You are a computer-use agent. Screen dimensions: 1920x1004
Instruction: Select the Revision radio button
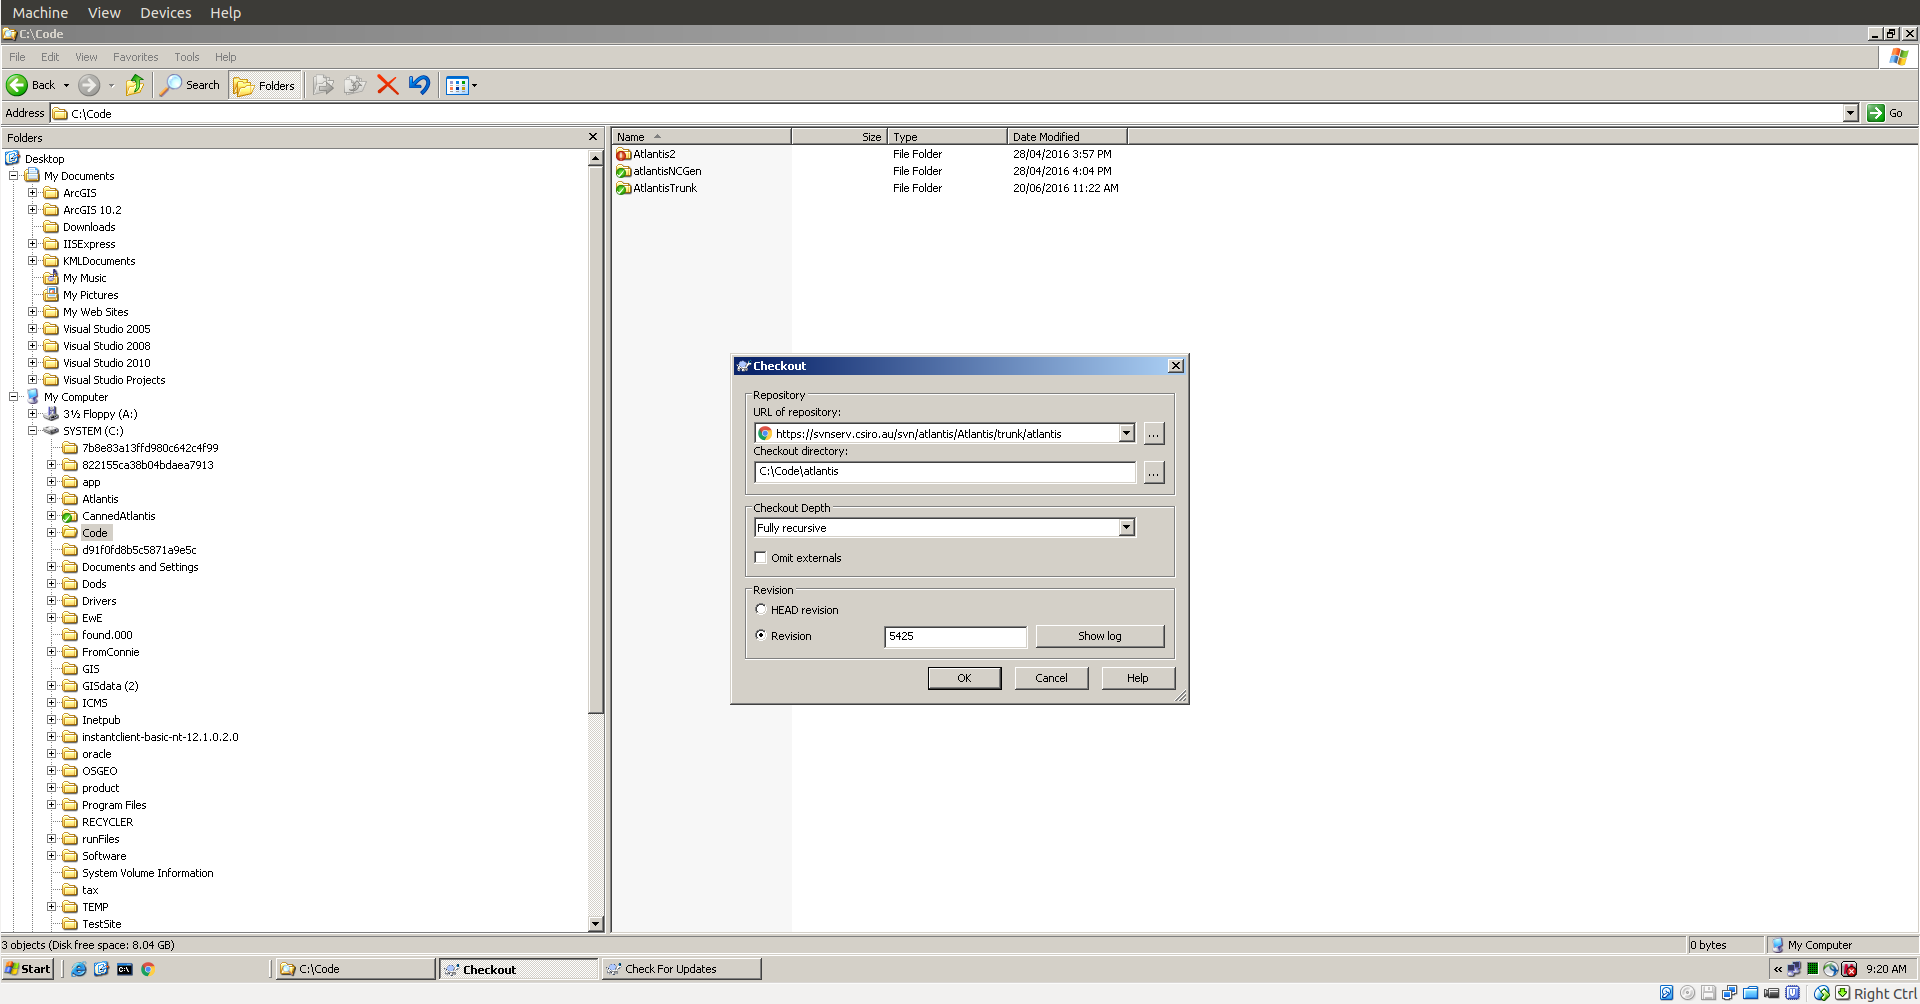point(761,635)
